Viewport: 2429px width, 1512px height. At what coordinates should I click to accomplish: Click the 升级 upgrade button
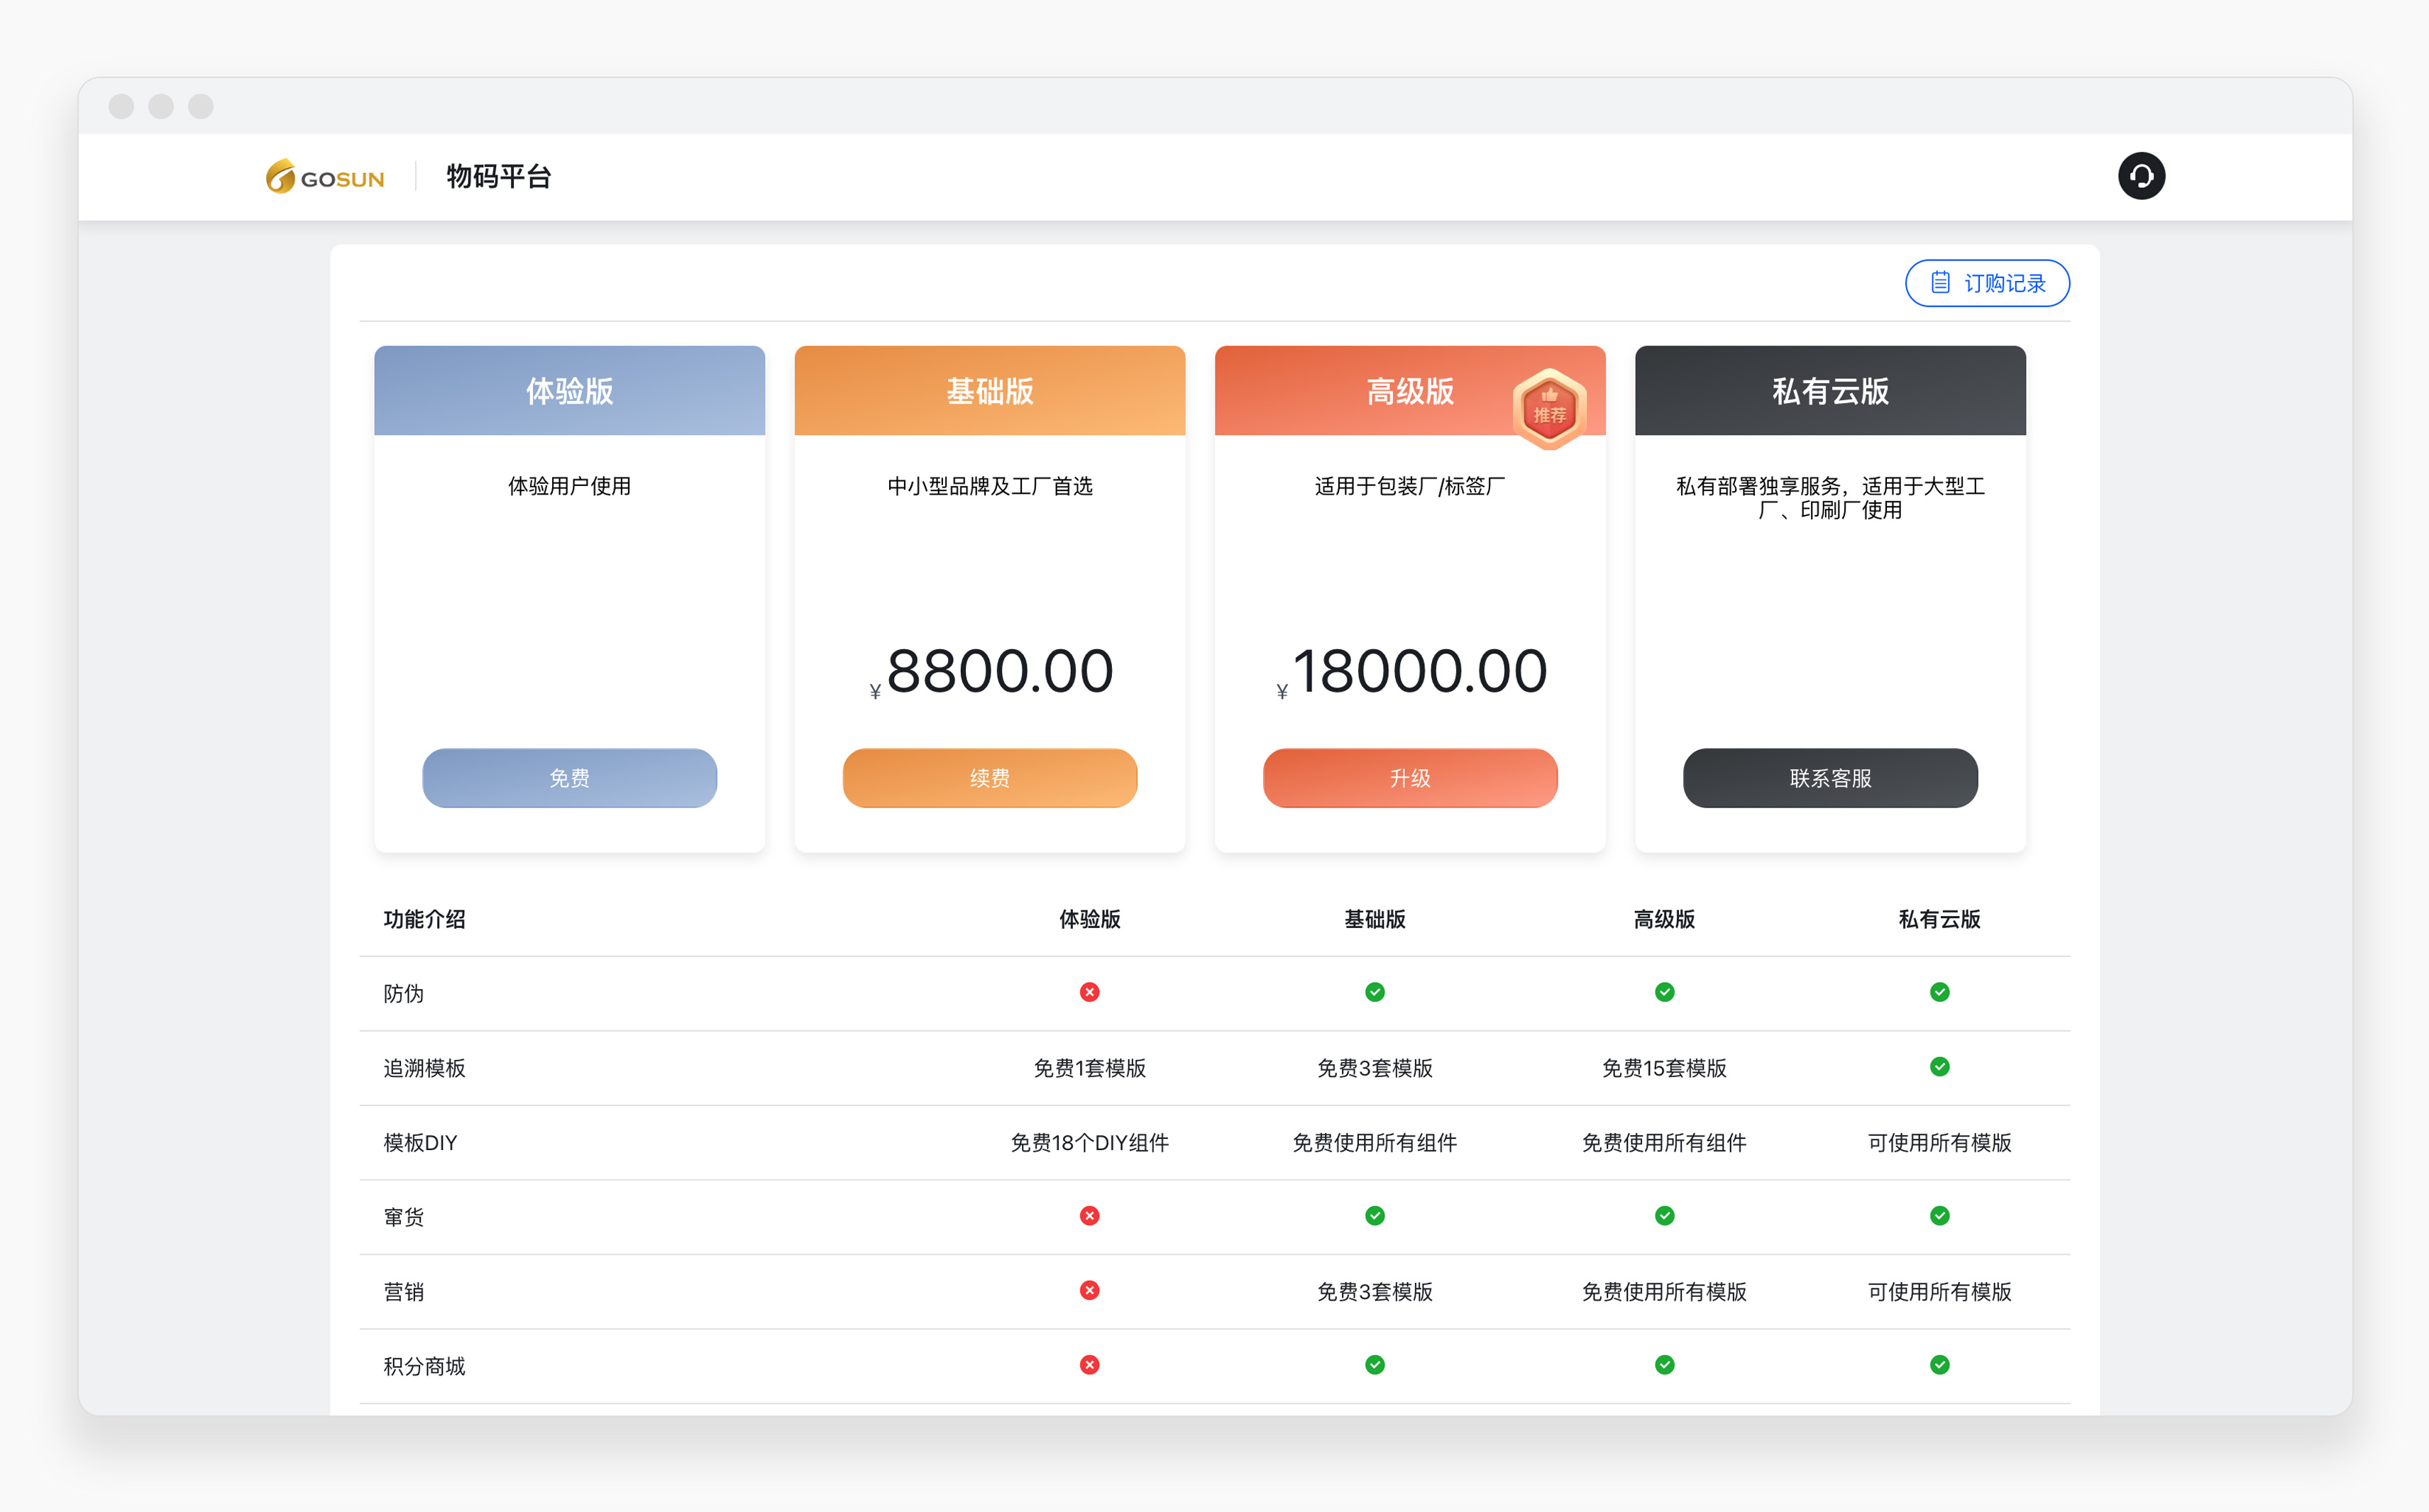click(x=1409, y=777)
